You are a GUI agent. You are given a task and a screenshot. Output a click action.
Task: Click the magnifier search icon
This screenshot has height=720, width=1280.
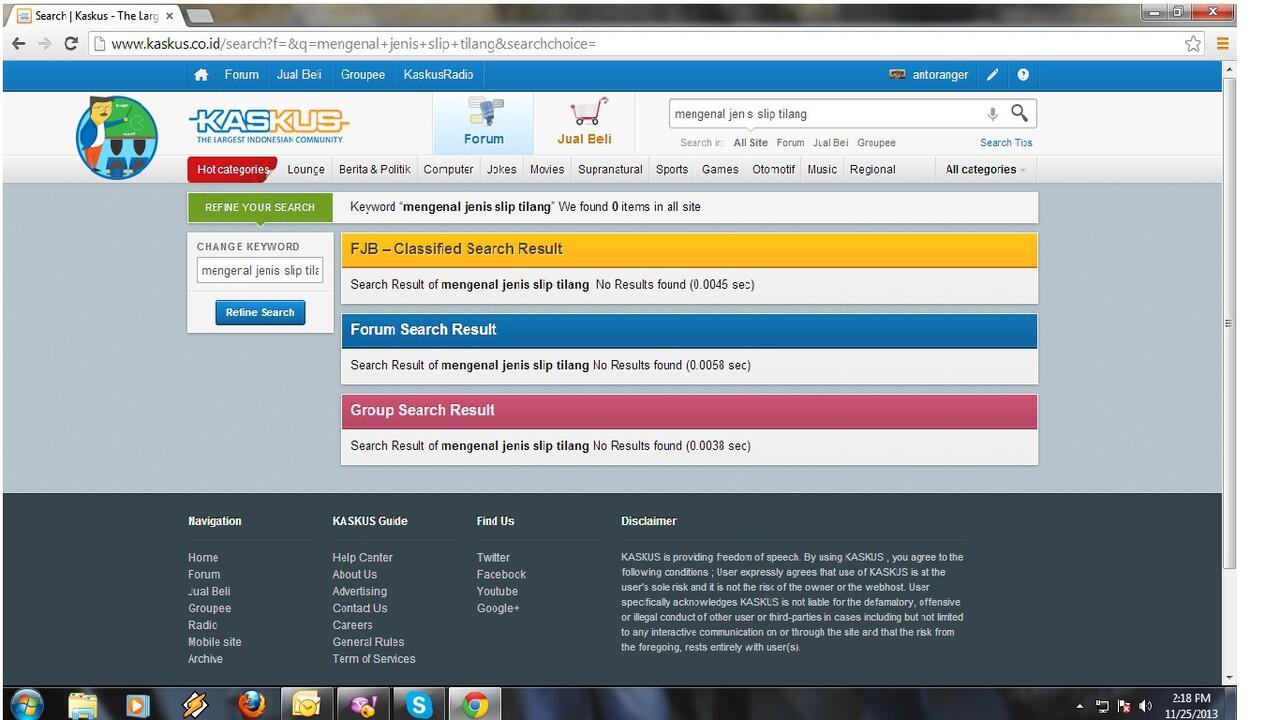coord(1019,113)
